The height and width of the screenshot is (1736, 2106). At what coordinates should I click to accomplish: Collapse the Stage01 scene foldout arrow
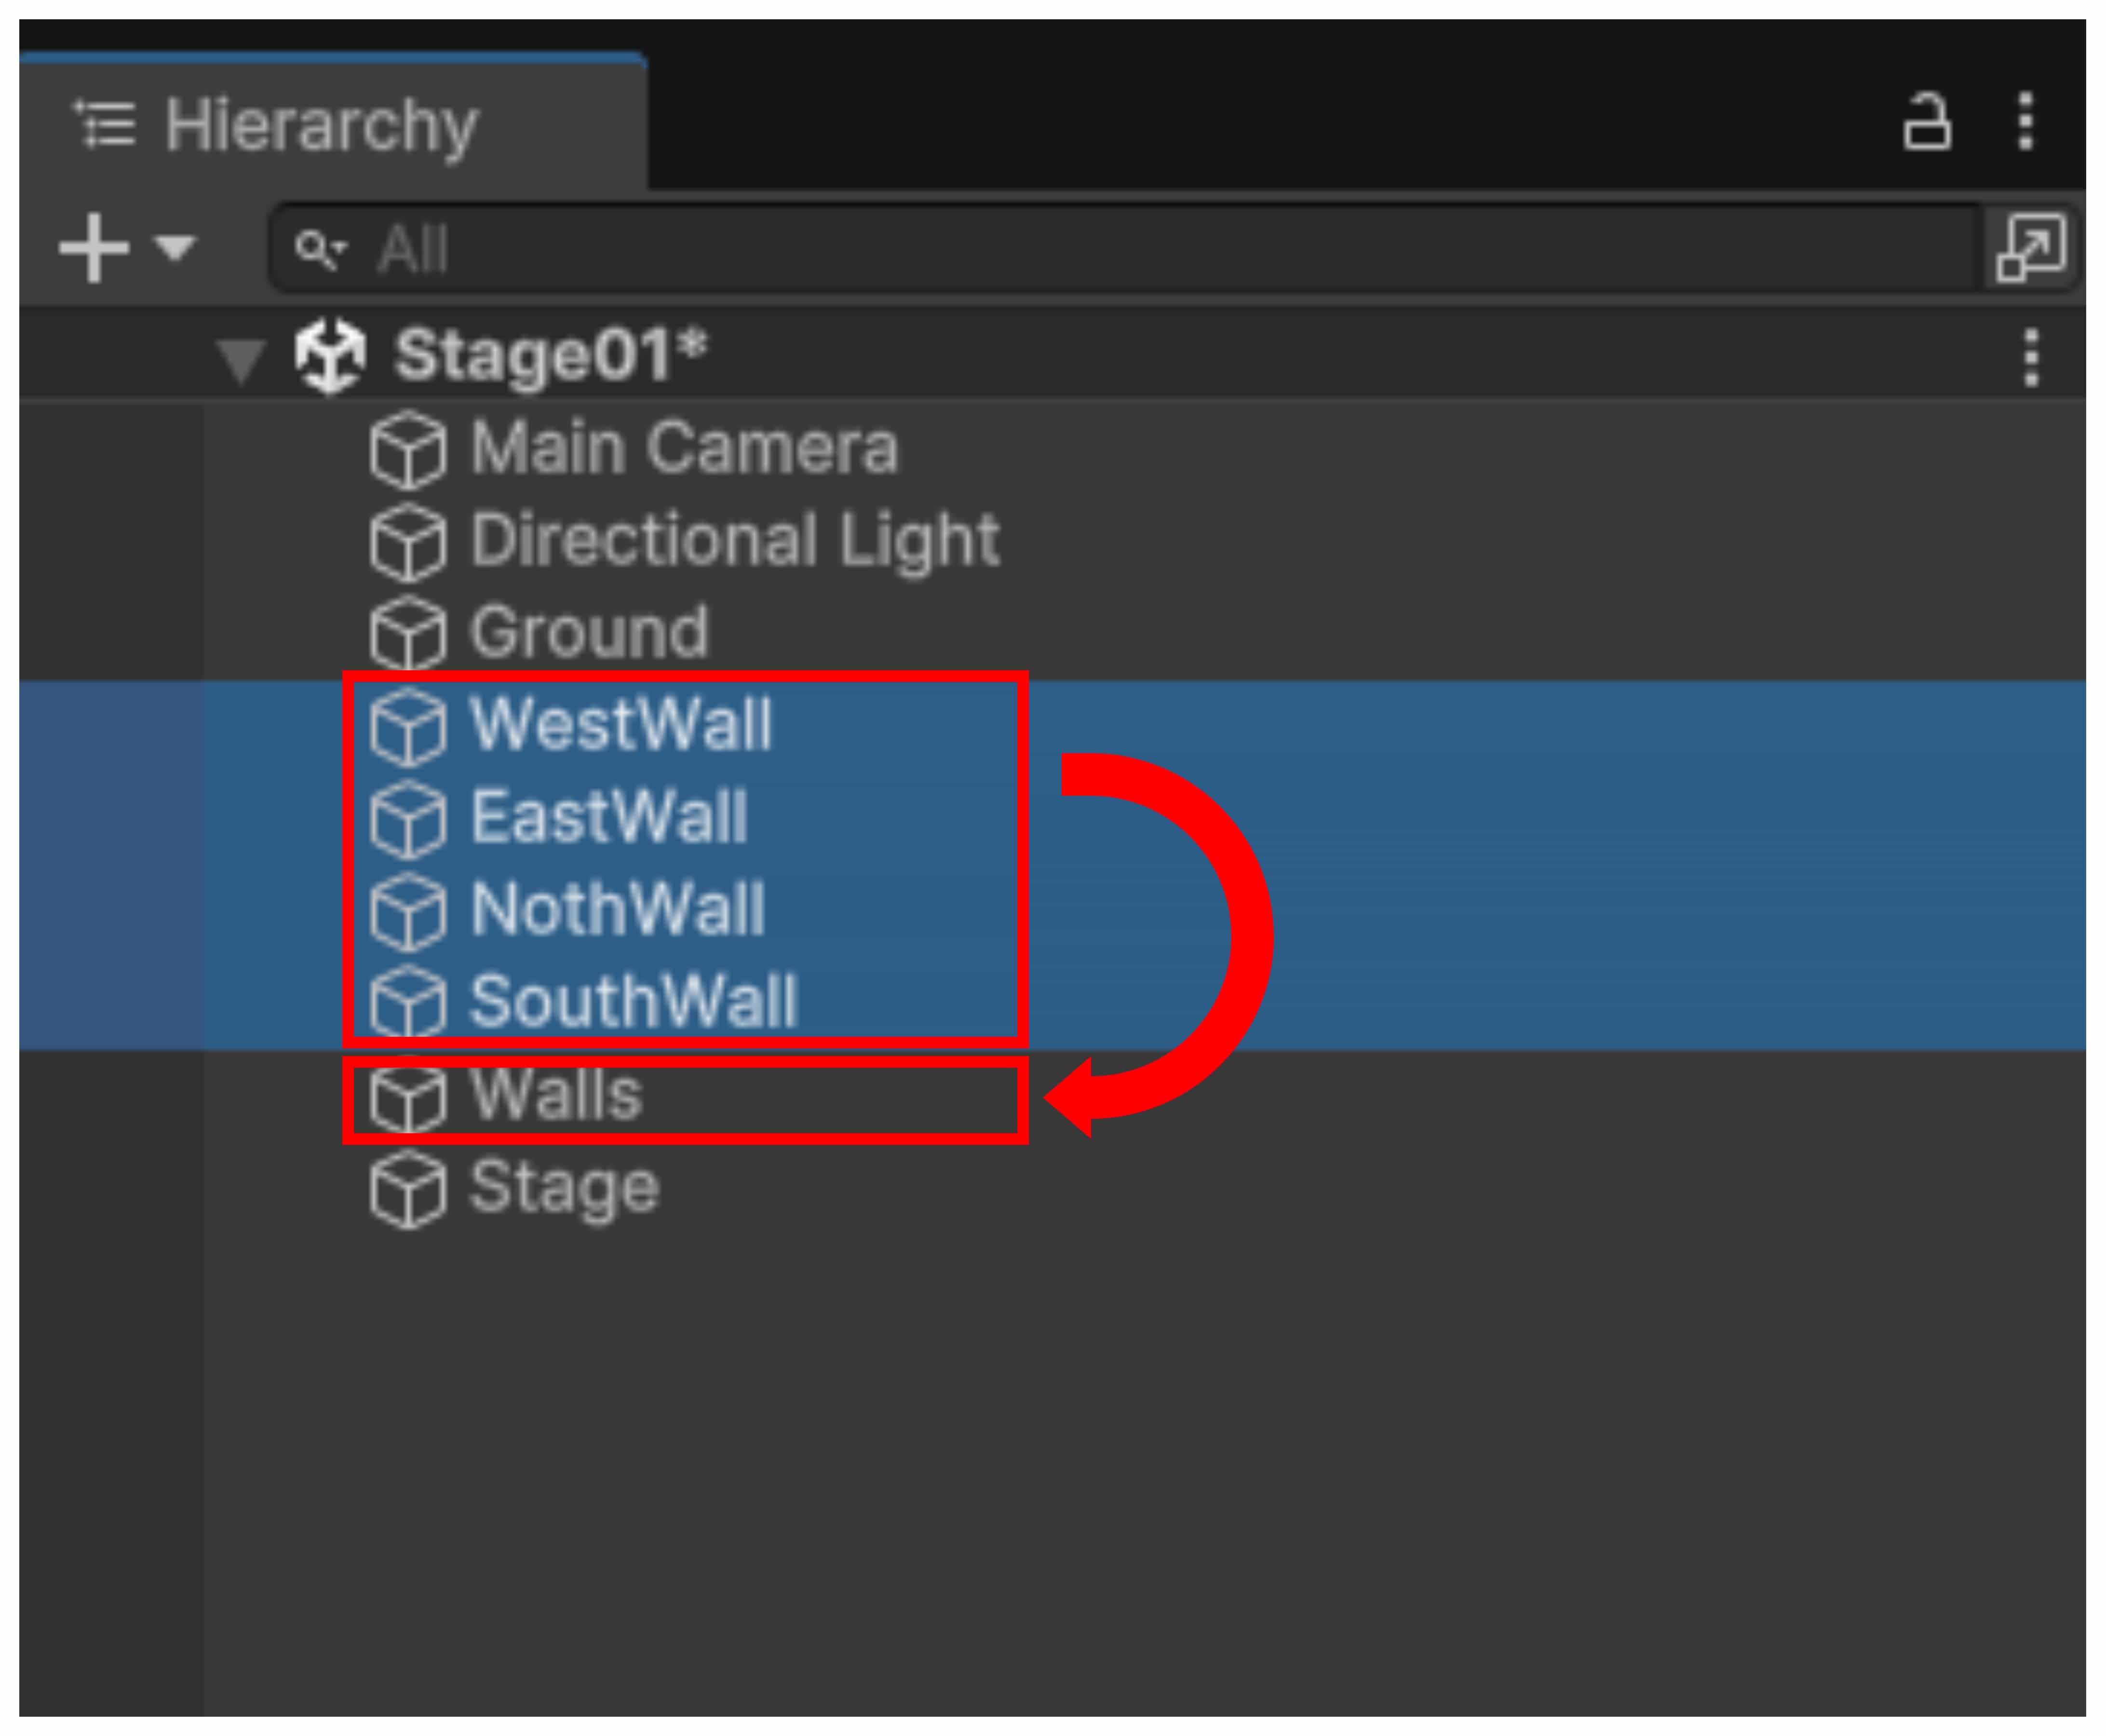pos(241,358)
